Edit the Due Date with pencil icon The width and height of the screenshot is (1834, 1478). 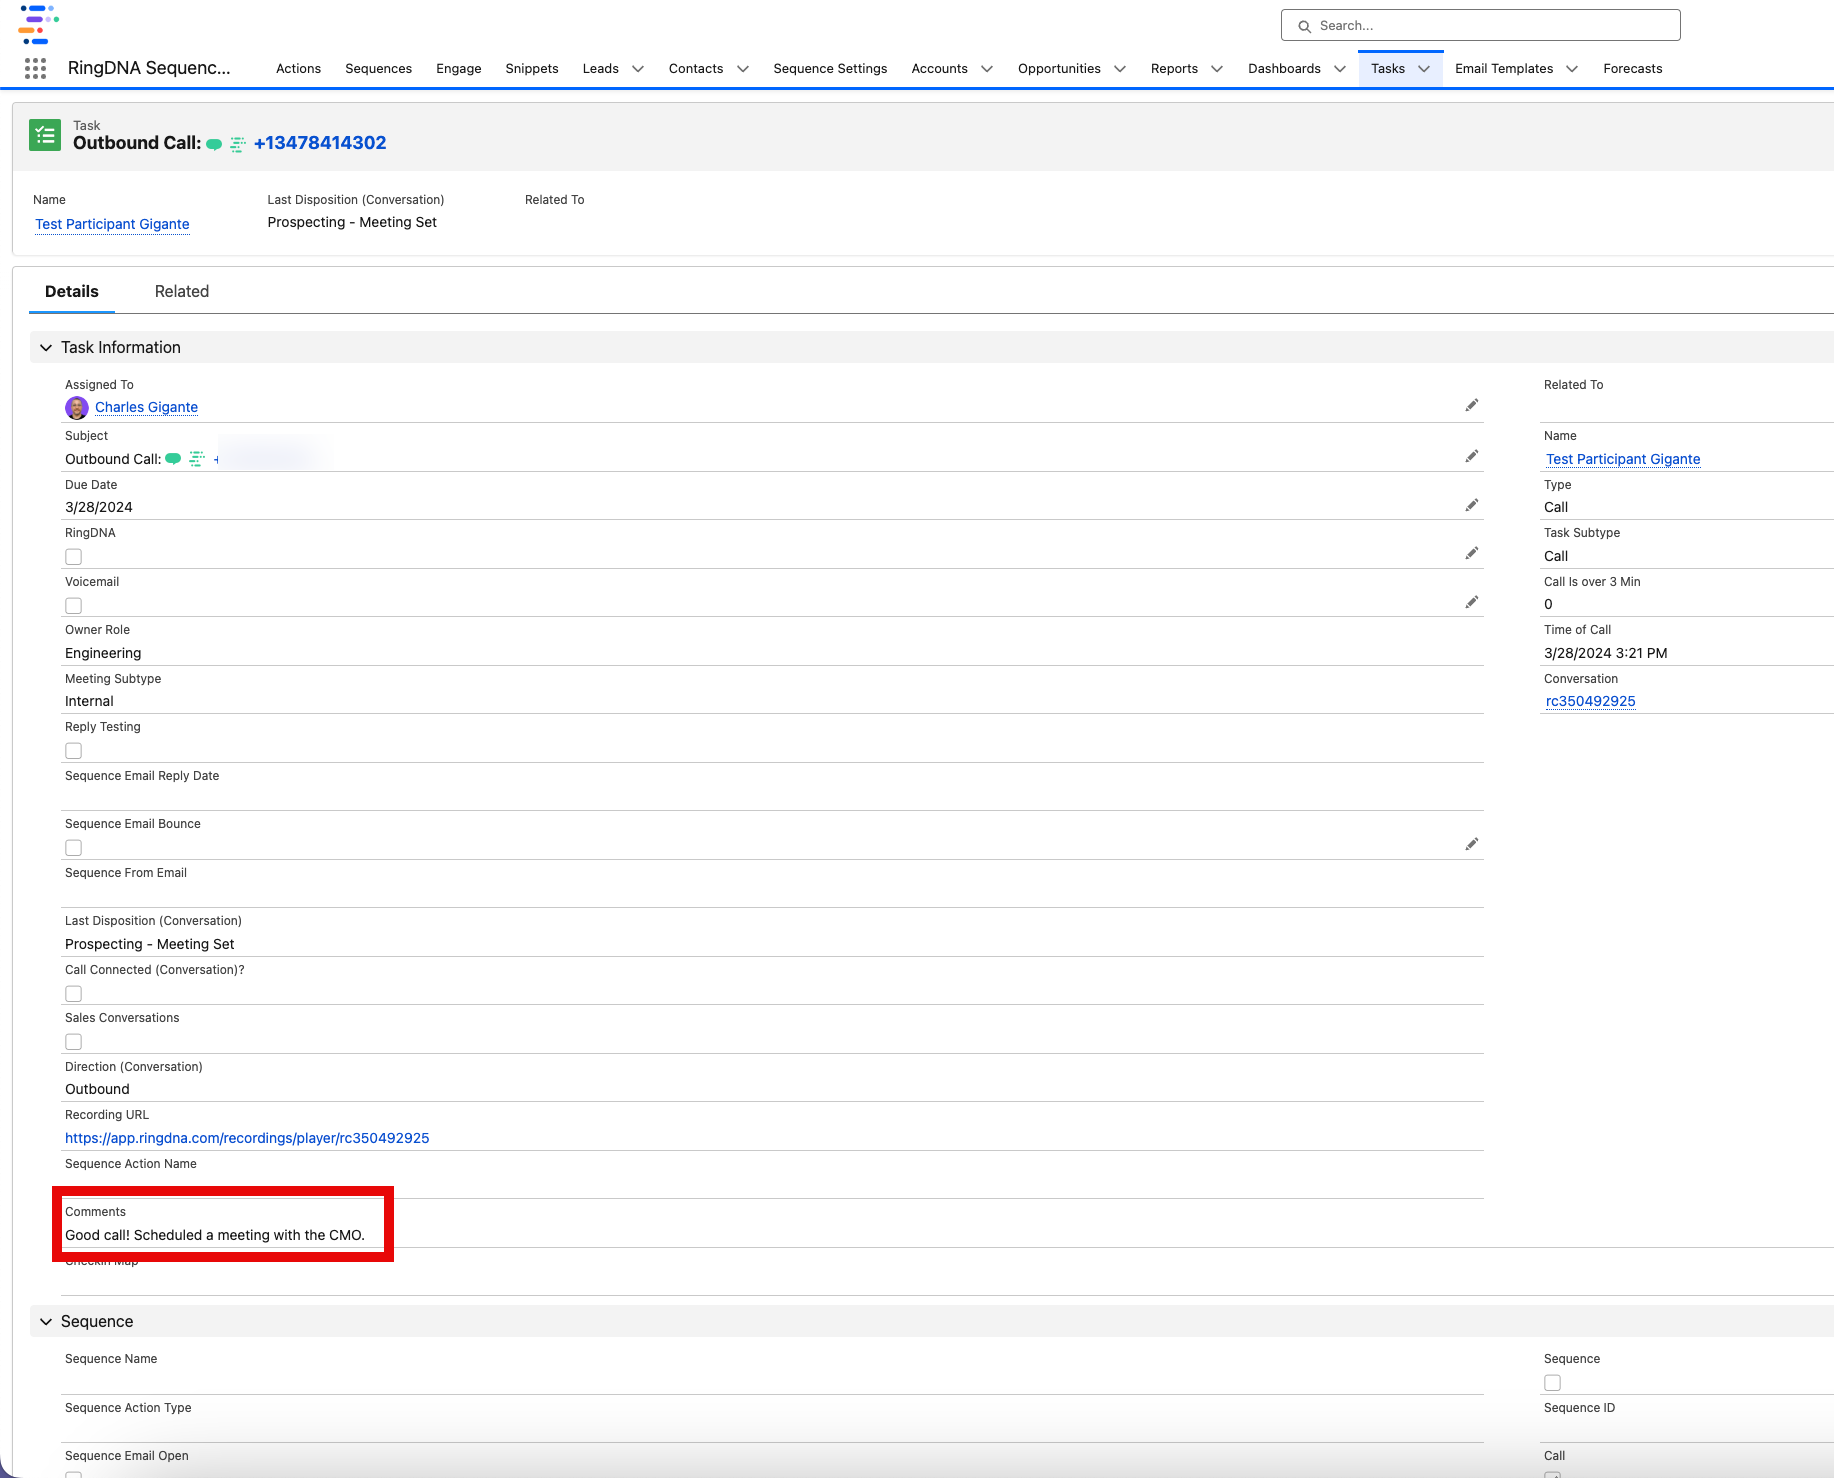1471,505
